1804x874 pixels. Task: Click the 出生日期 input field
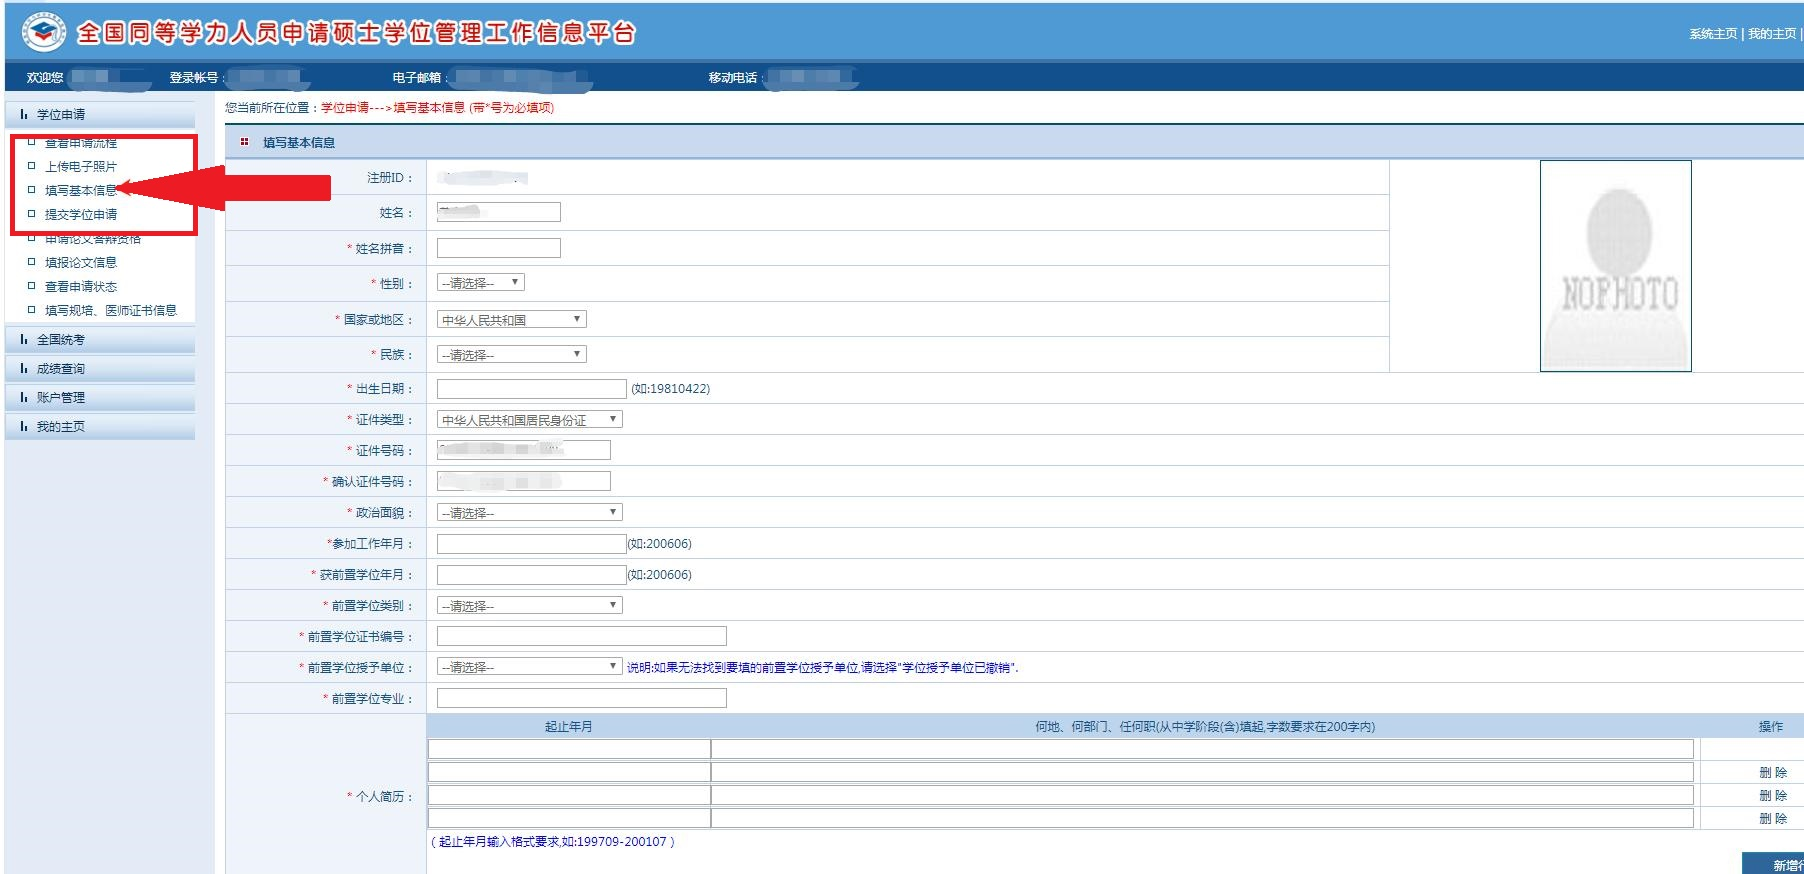tap(531, 389)
